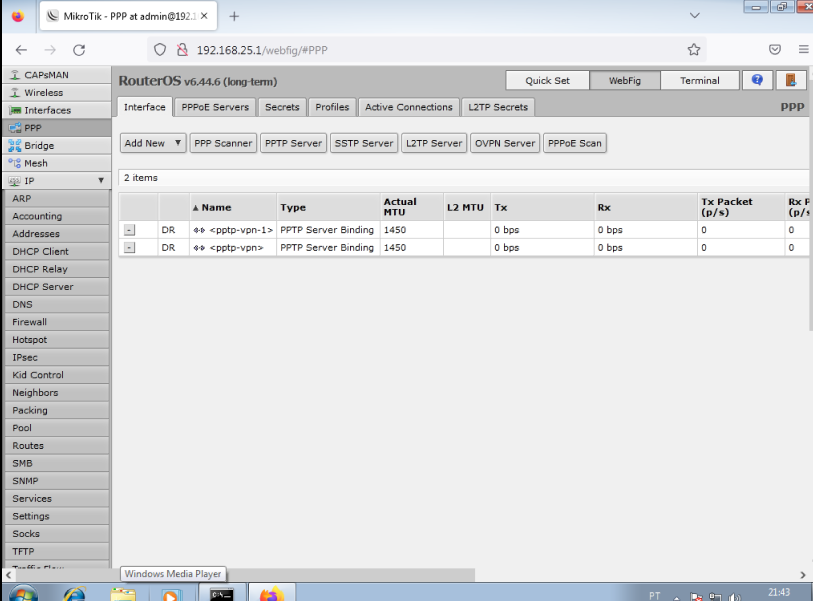Switch to the L2TP Secrets tab
Screen dimensions: 813x601
[498, 107]
